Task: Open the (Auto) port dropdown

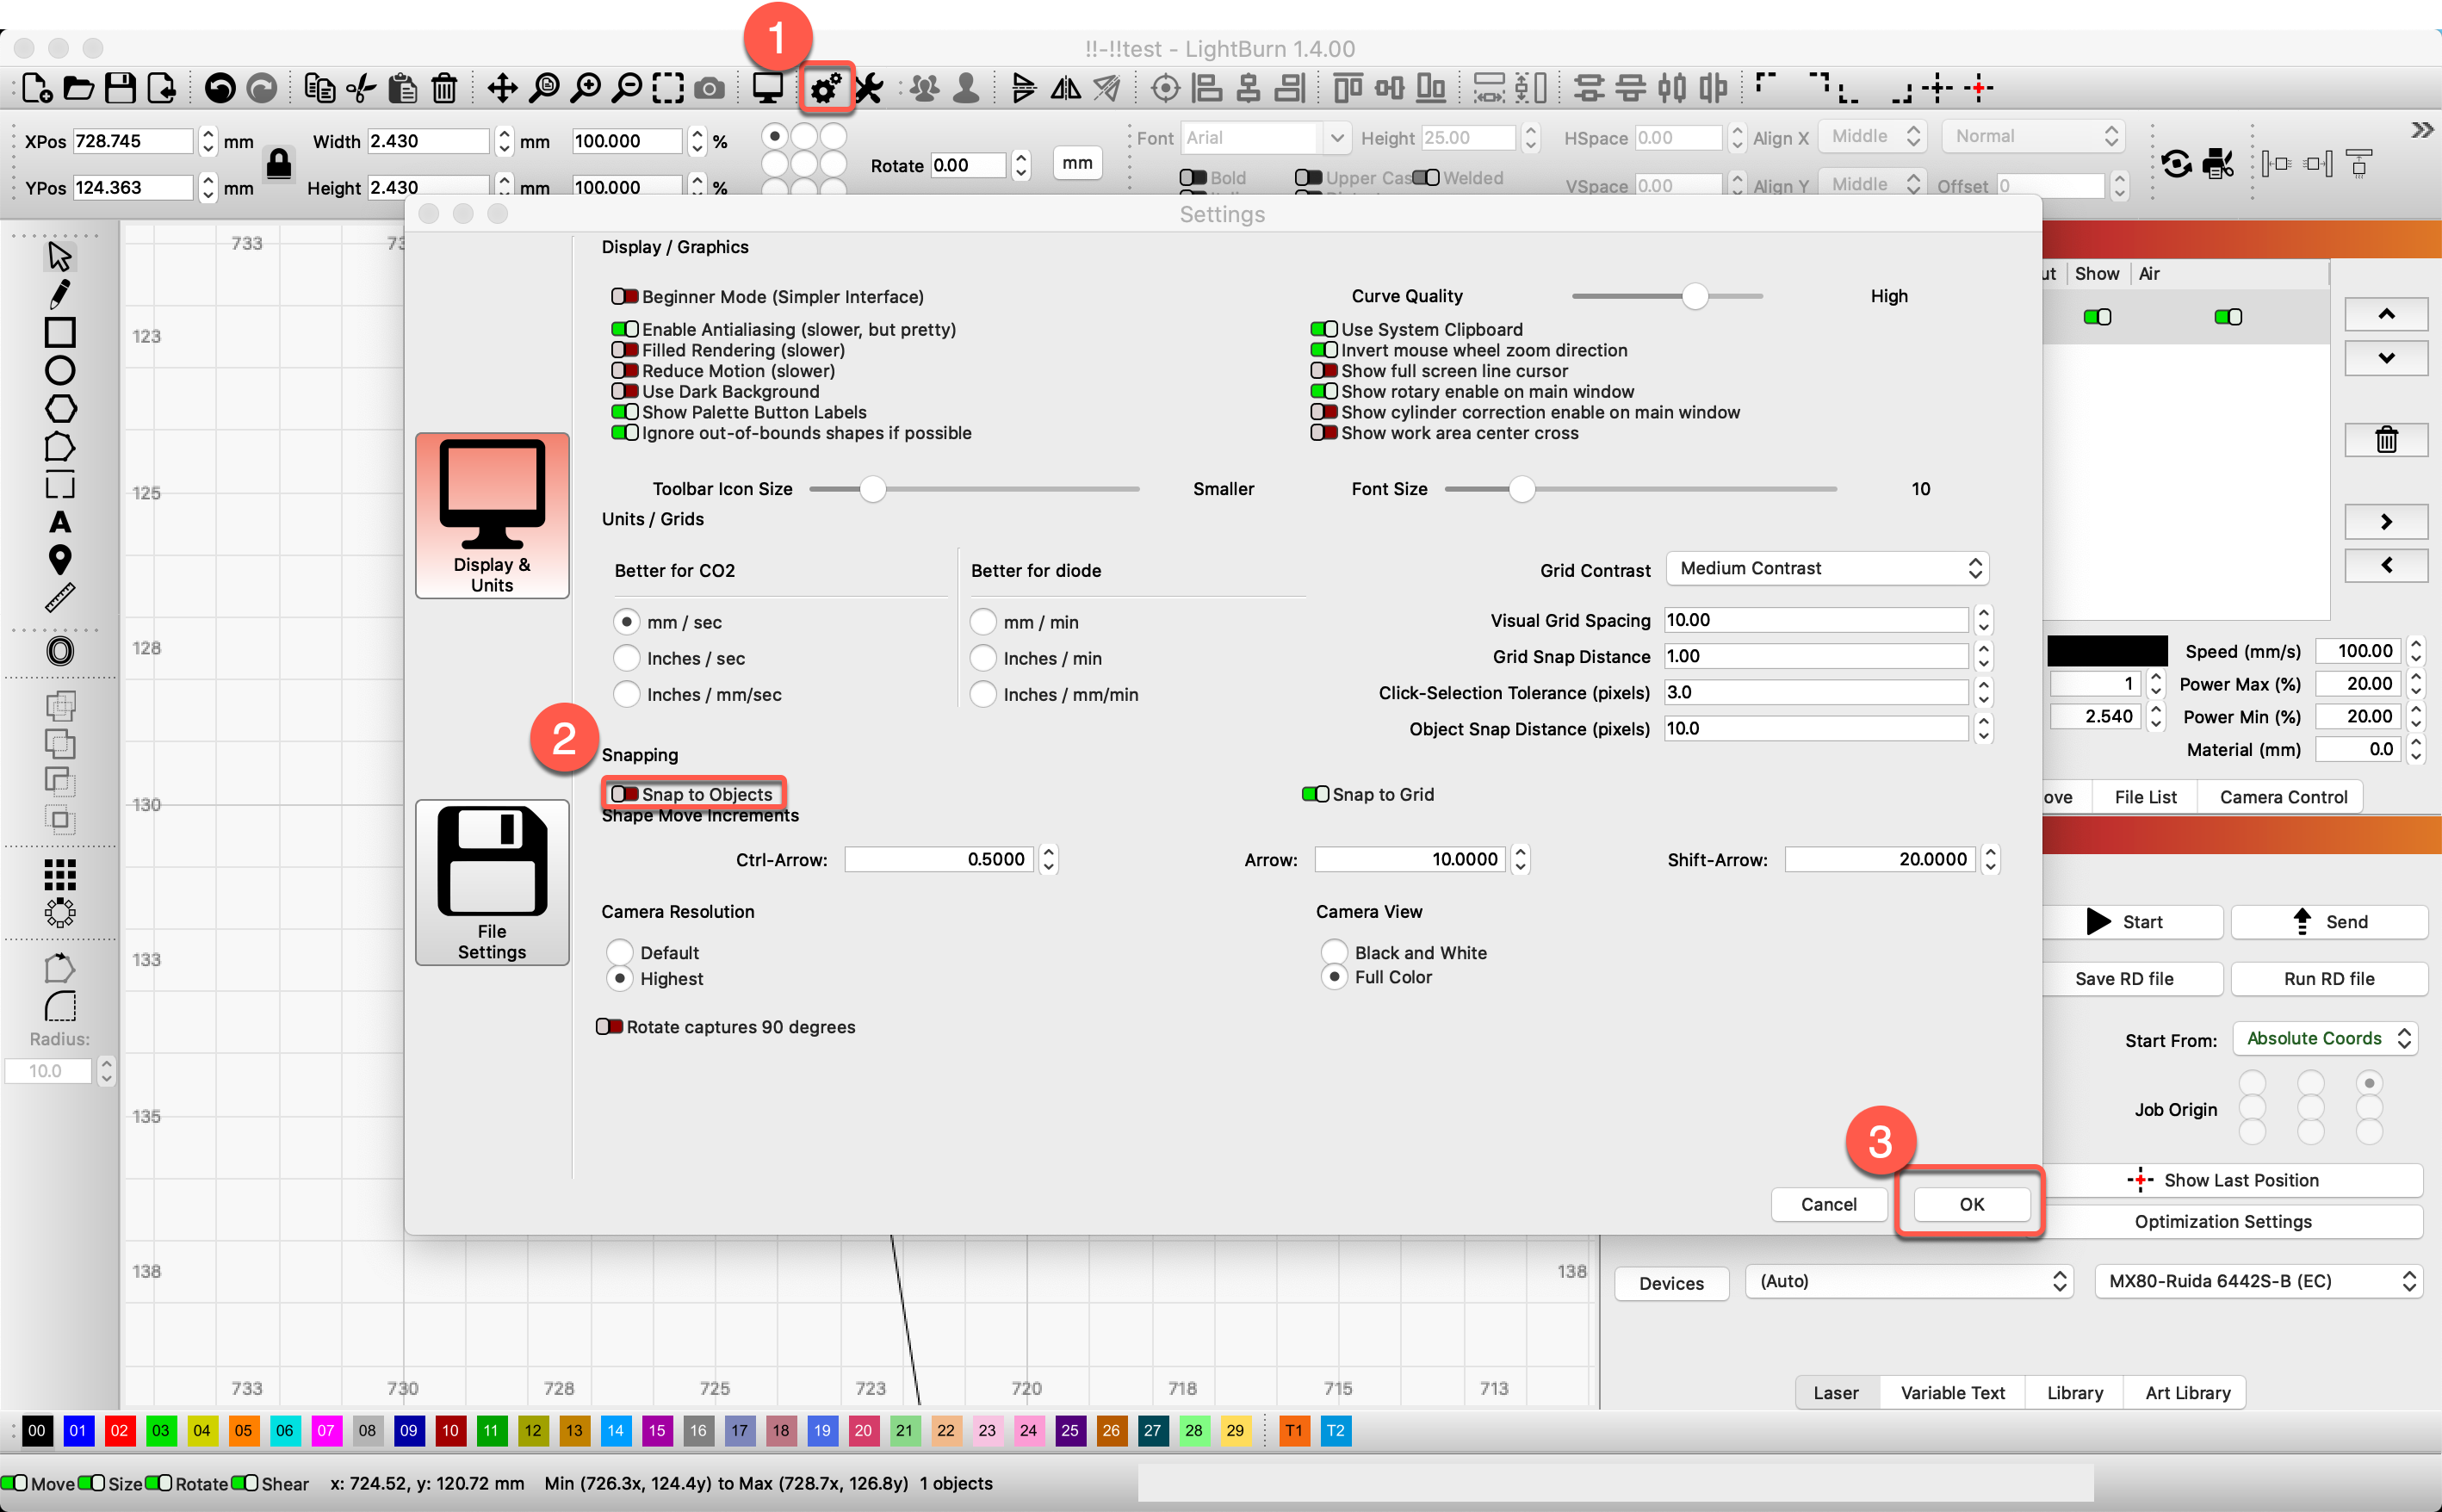Action: click(1910, 1281)
